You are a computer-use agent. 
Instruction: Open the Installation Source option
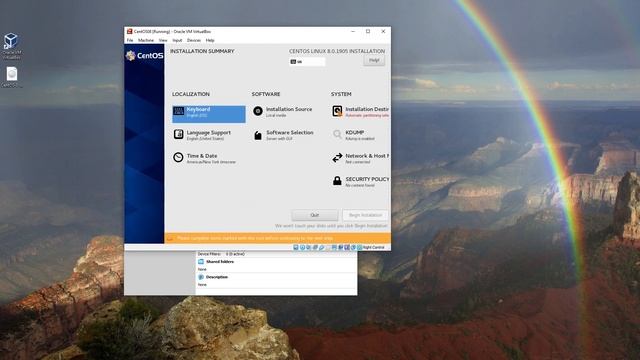click(283, 112)
